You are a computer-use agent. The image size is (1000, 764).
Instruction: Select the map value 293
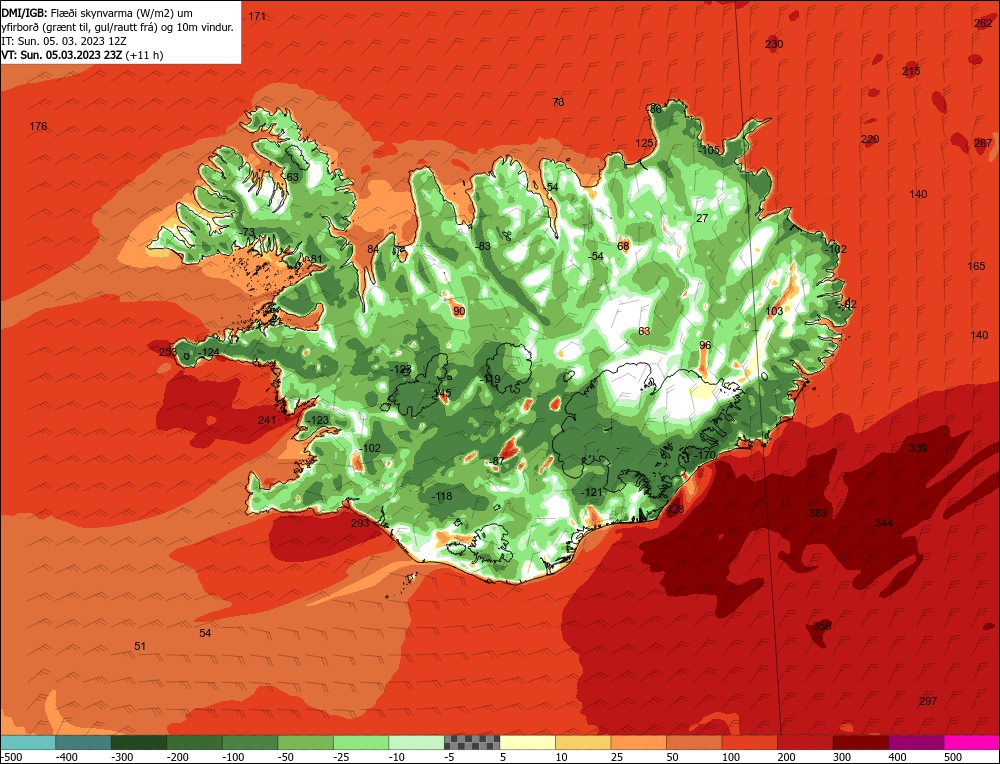360,523
